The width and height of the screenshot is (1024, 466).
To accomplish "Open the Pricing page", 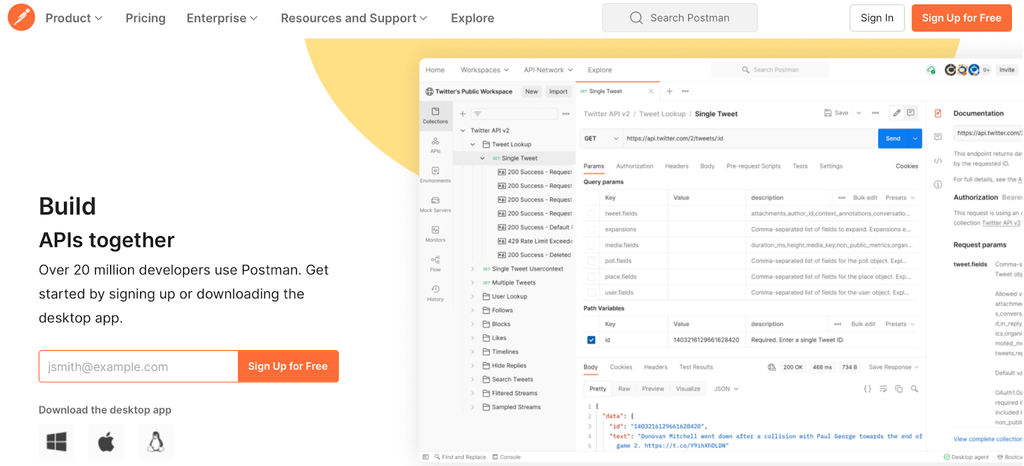I will click(146, 18).
